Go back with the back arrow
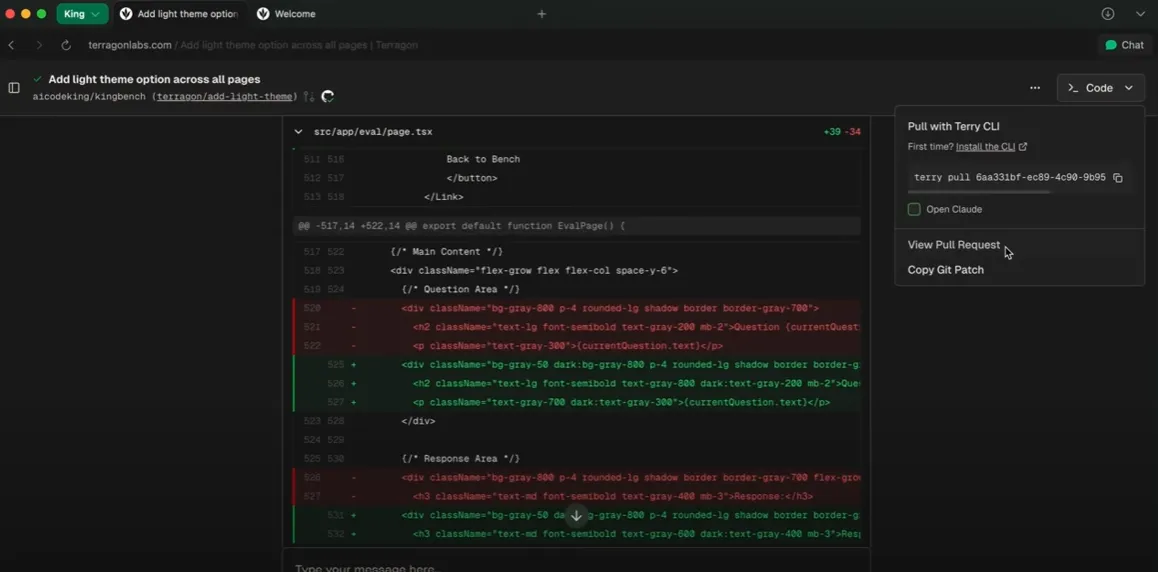Image resolution: width=1158 pixels, height=572 pixels. point(11,45)
